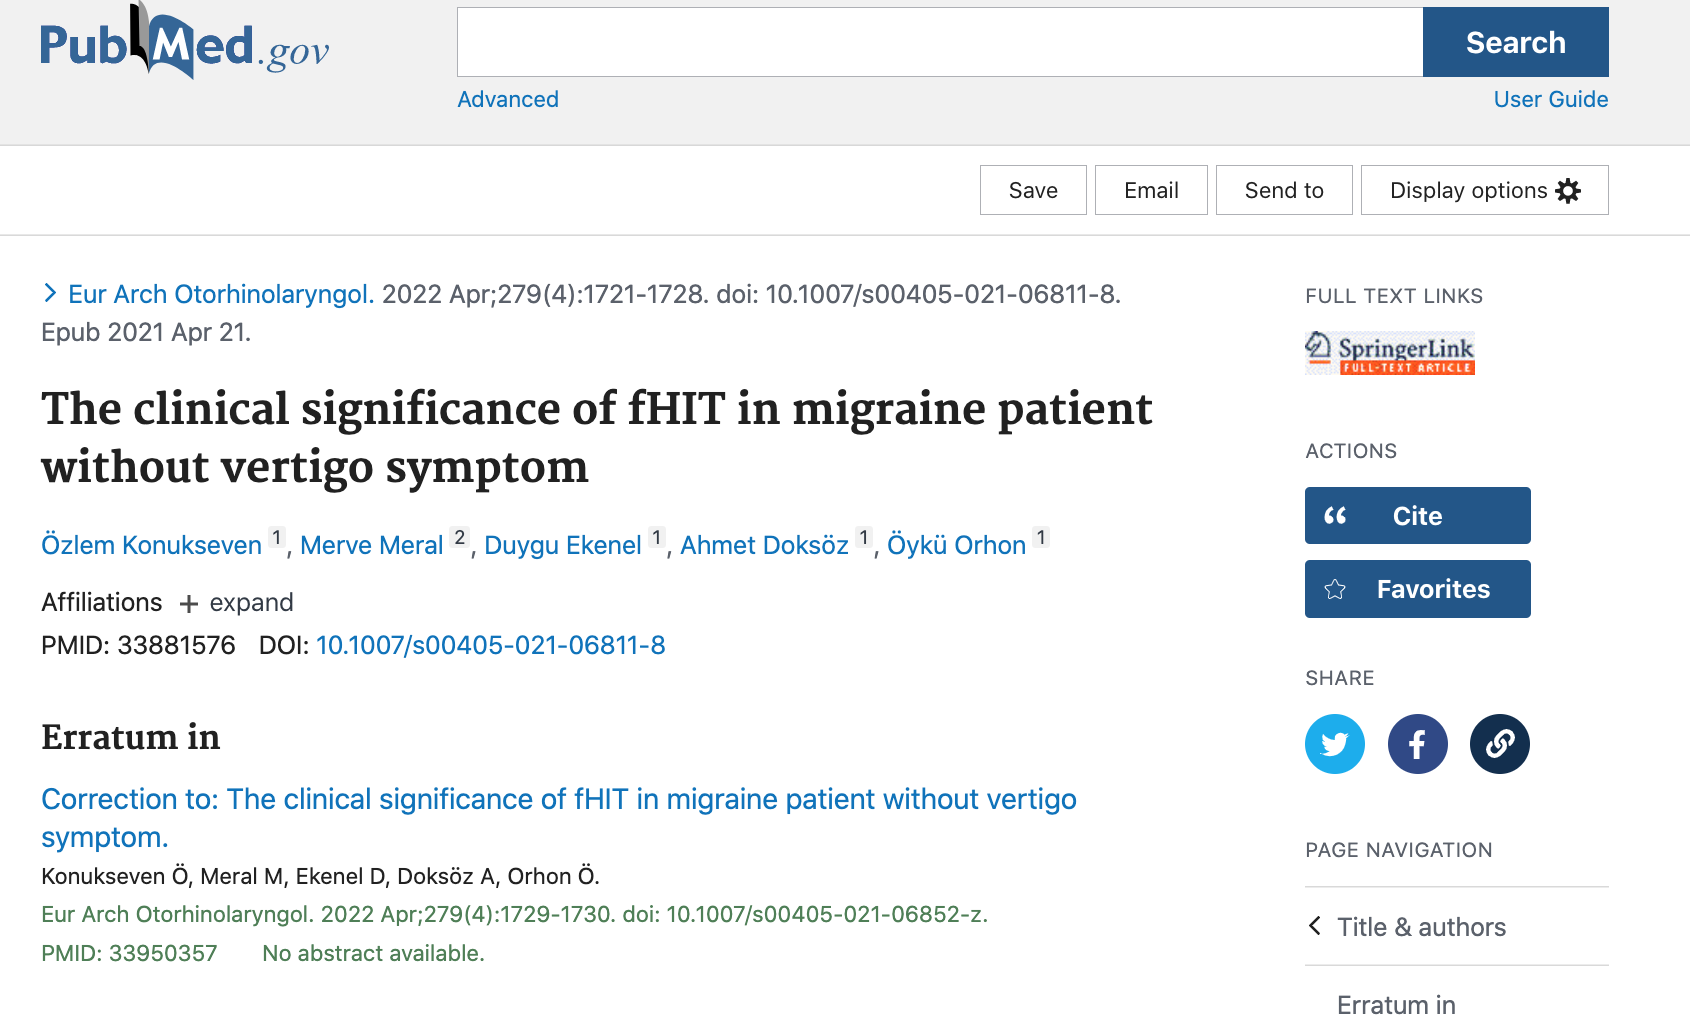
Task: Open the Advanced search link
Action: point(508,100)
